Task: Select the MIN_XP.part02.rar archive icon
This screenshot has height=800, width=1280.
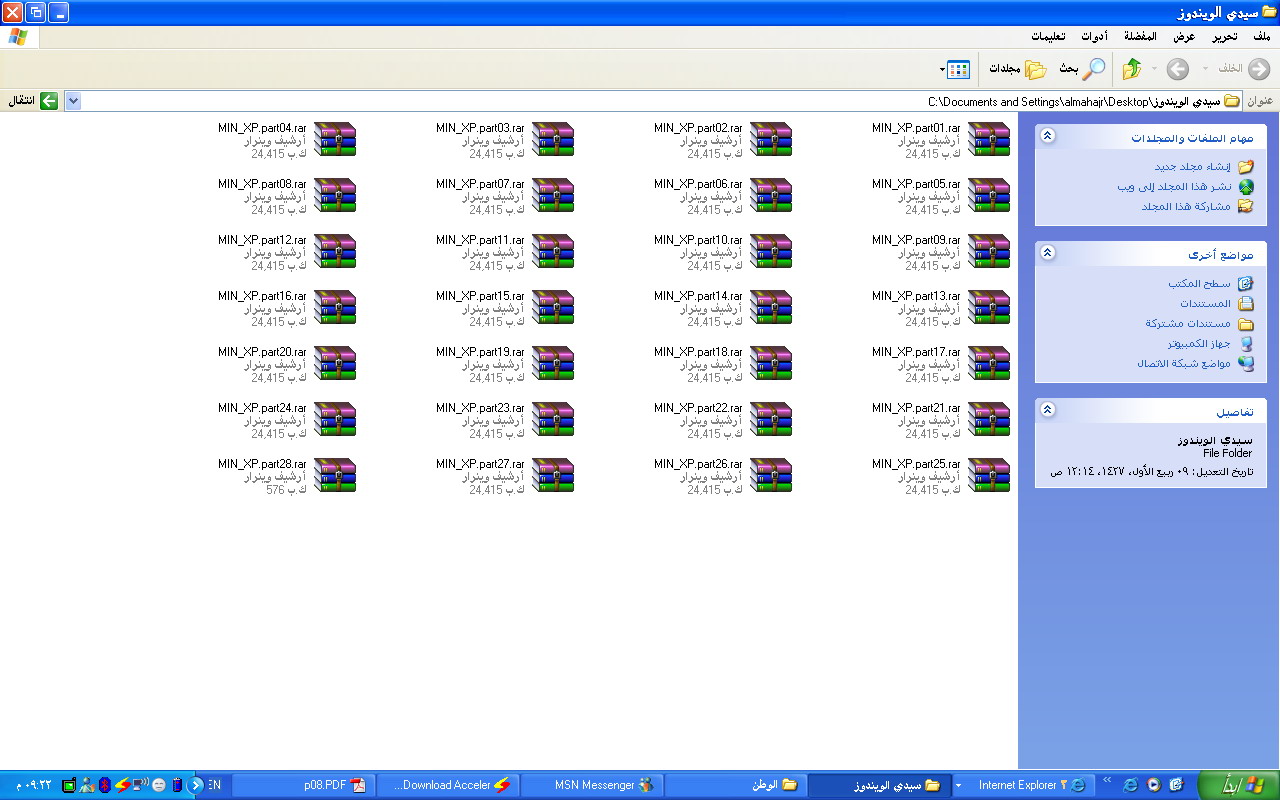Action: click(x=771, y=140)
